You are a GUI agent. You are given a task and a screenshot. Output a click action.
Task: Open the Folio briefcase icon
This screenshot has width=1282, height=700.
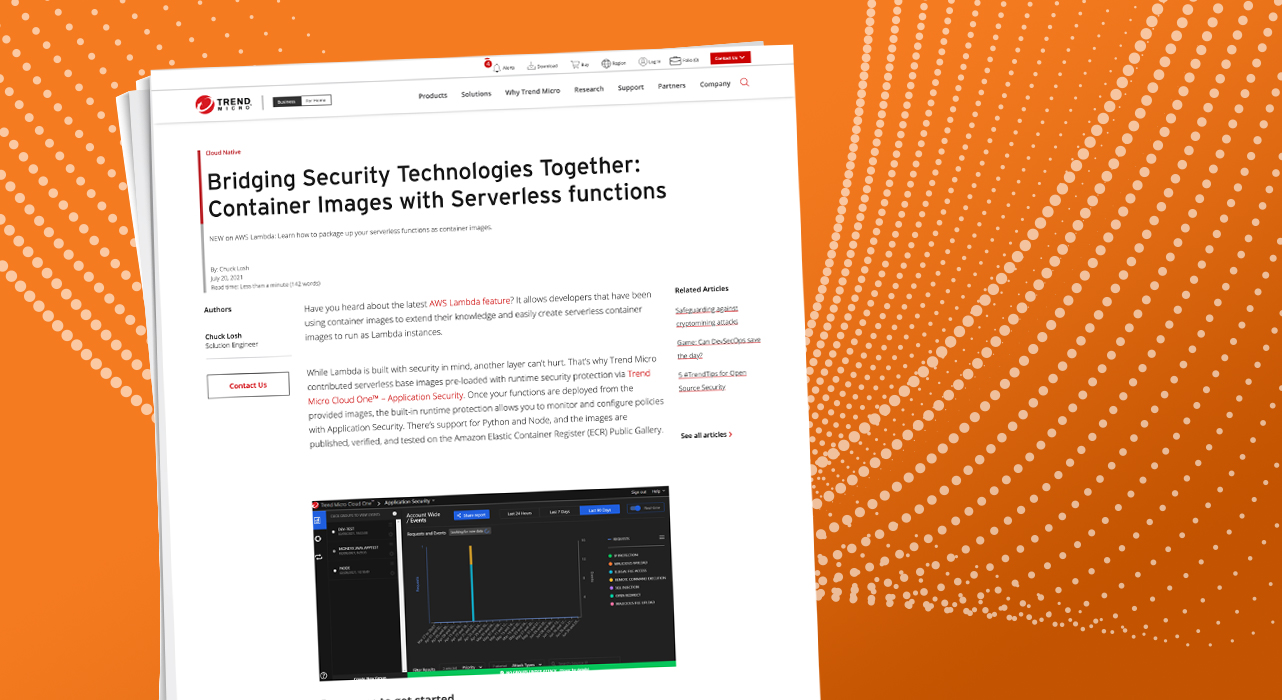click(676, 60)
